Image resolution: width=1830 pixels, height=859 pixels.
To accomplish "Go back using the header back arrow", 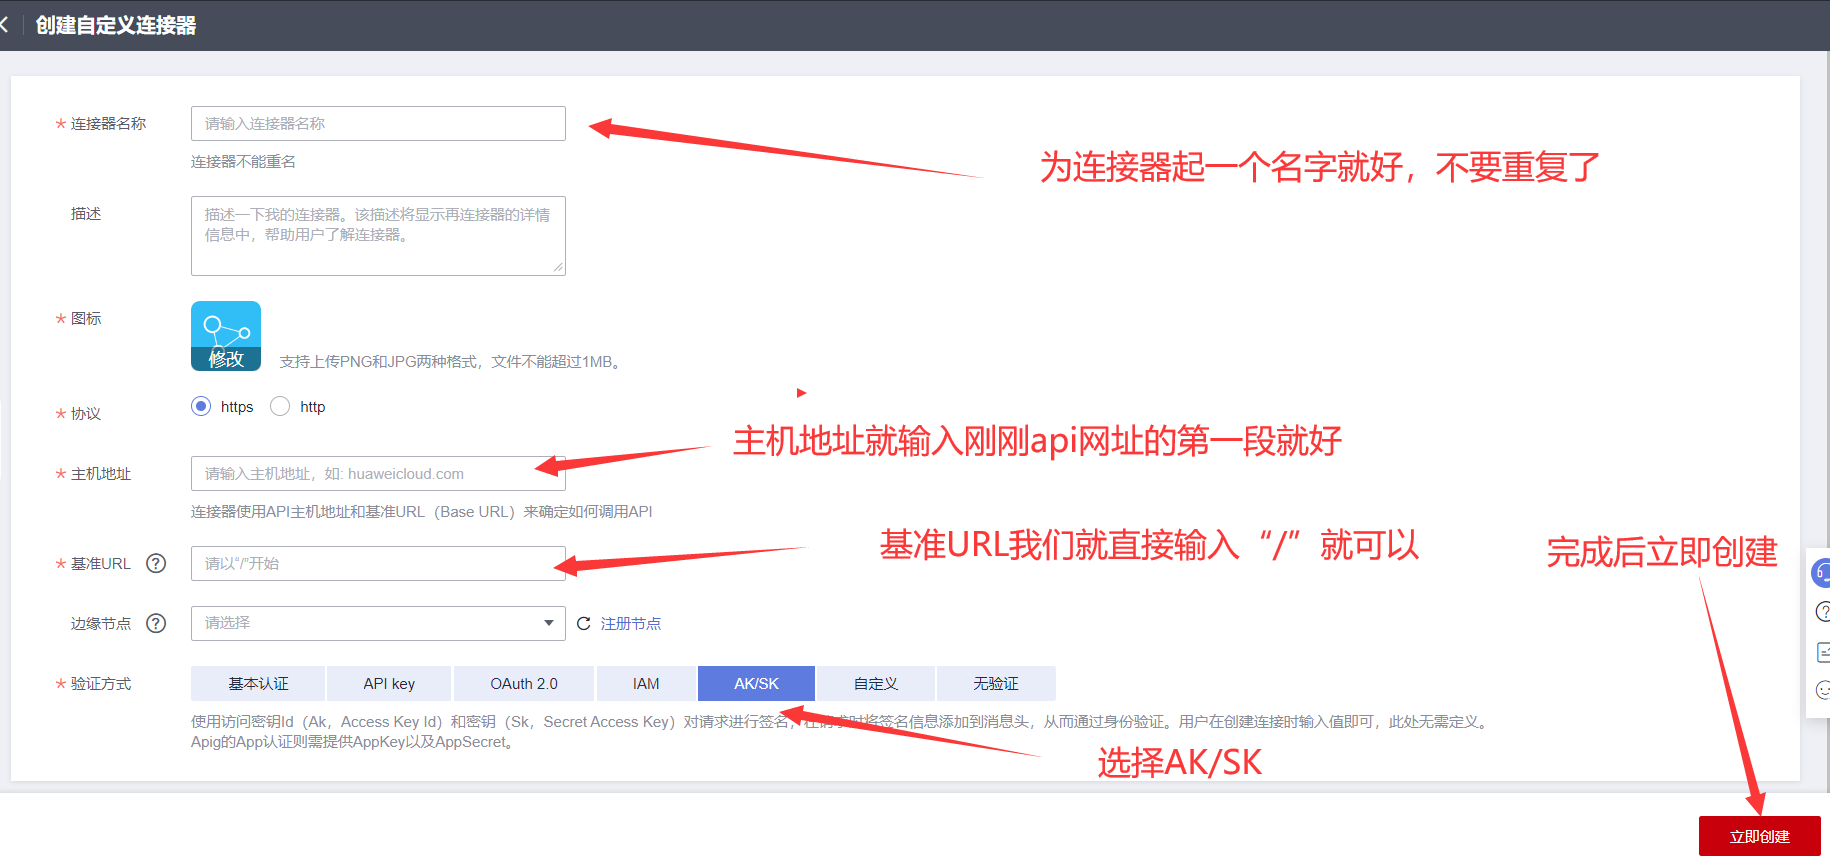I will click(5, 25).
